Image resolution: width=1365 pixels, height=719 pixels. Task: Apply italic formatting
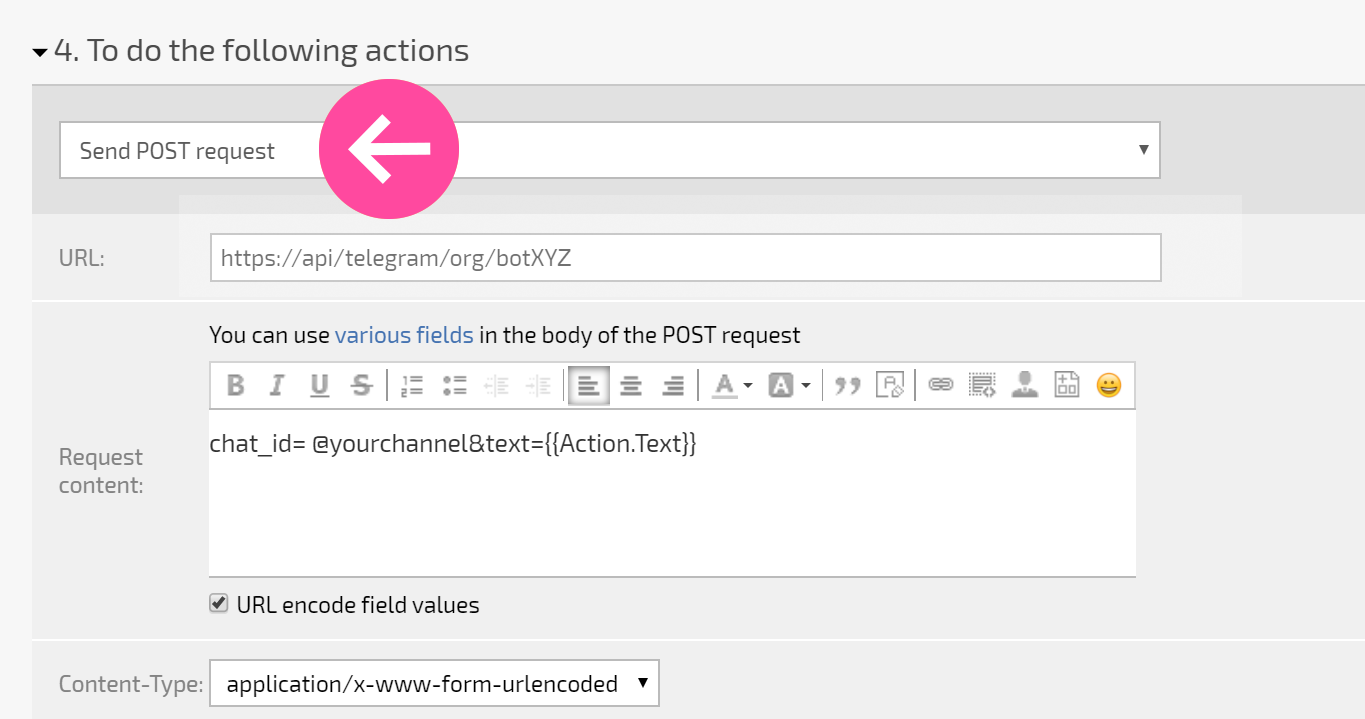277,385
